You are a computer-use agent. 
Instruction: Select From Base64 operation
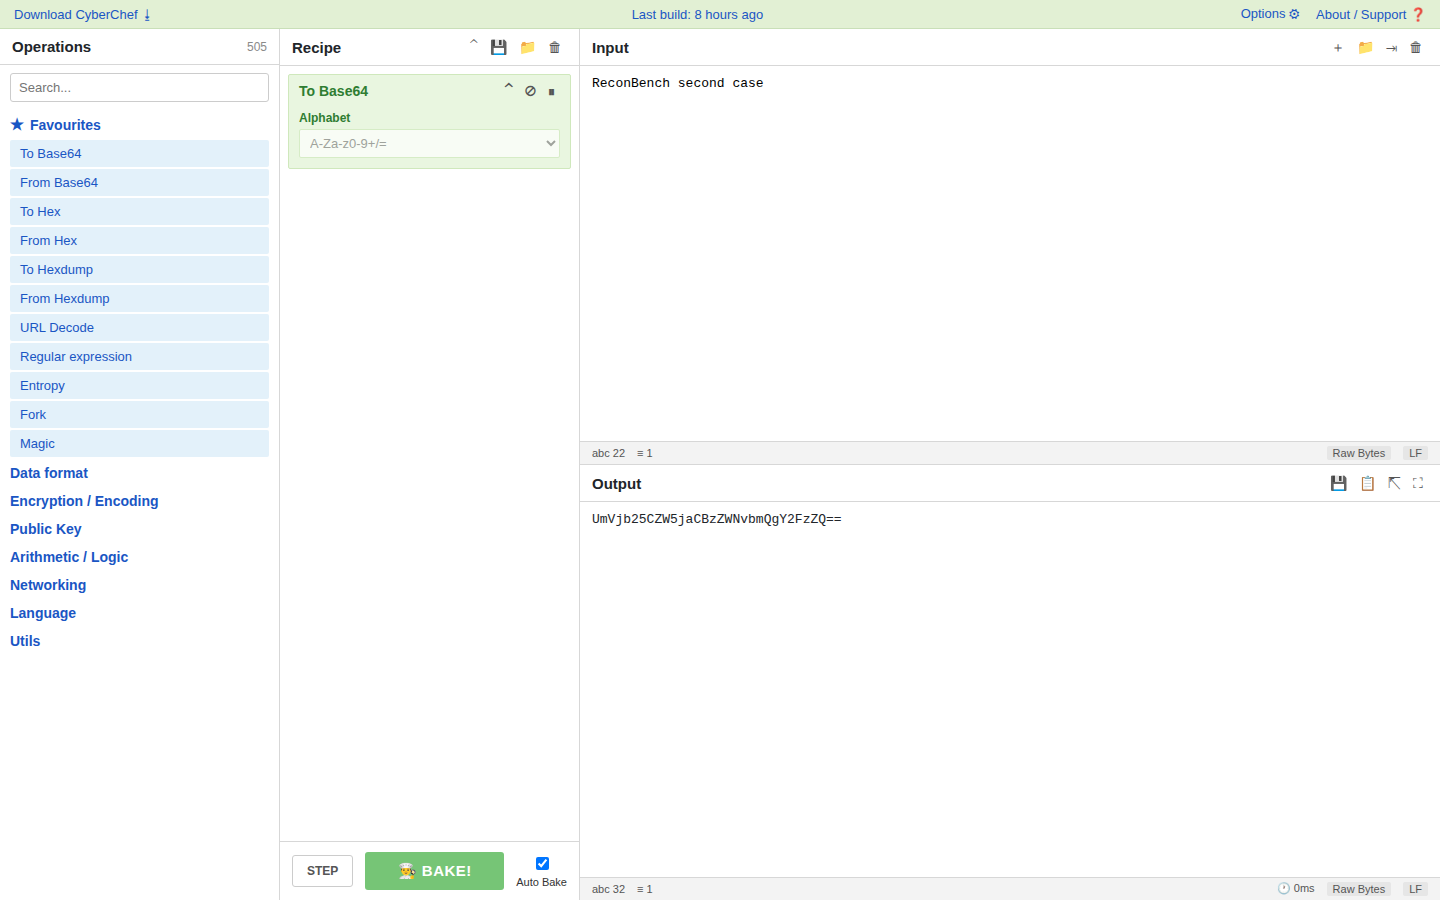point(139,182)
